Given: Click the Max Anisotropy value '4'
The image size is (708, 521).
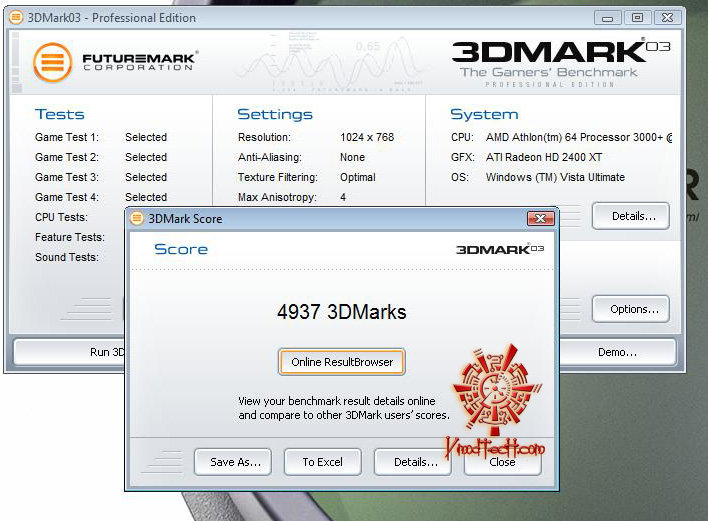Looking at the screenshot, I should (343, 197).
